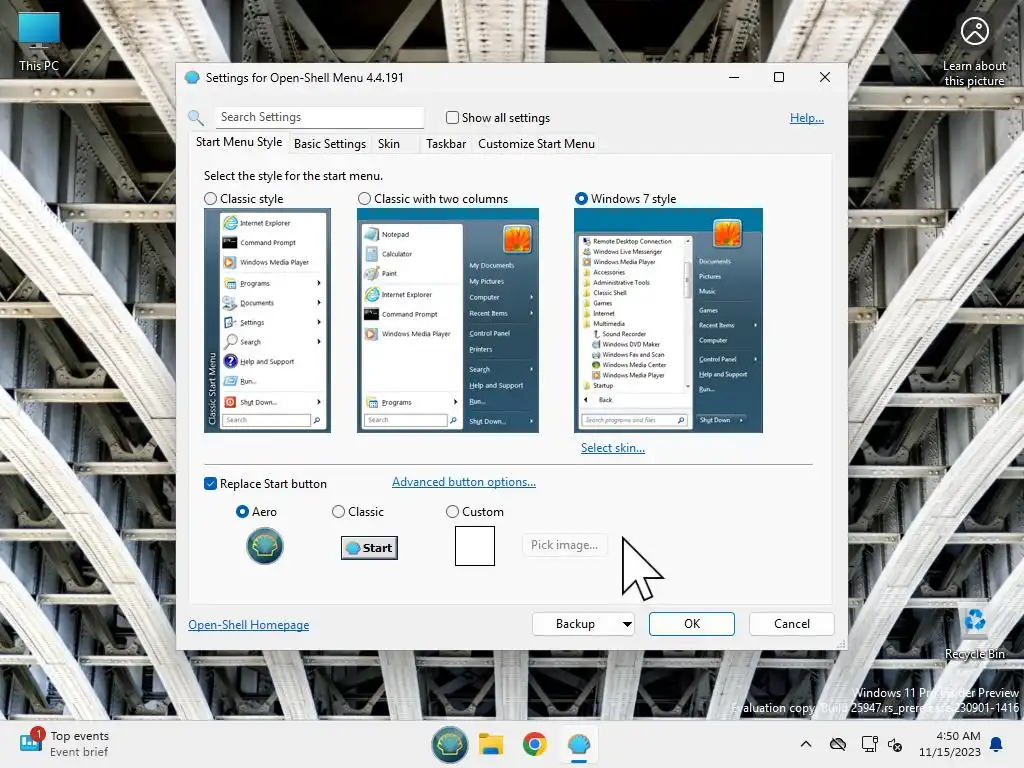Enable the Show all settings checkbox
The height and width of the screenshot is (768, 1024).
pos(452,118)
